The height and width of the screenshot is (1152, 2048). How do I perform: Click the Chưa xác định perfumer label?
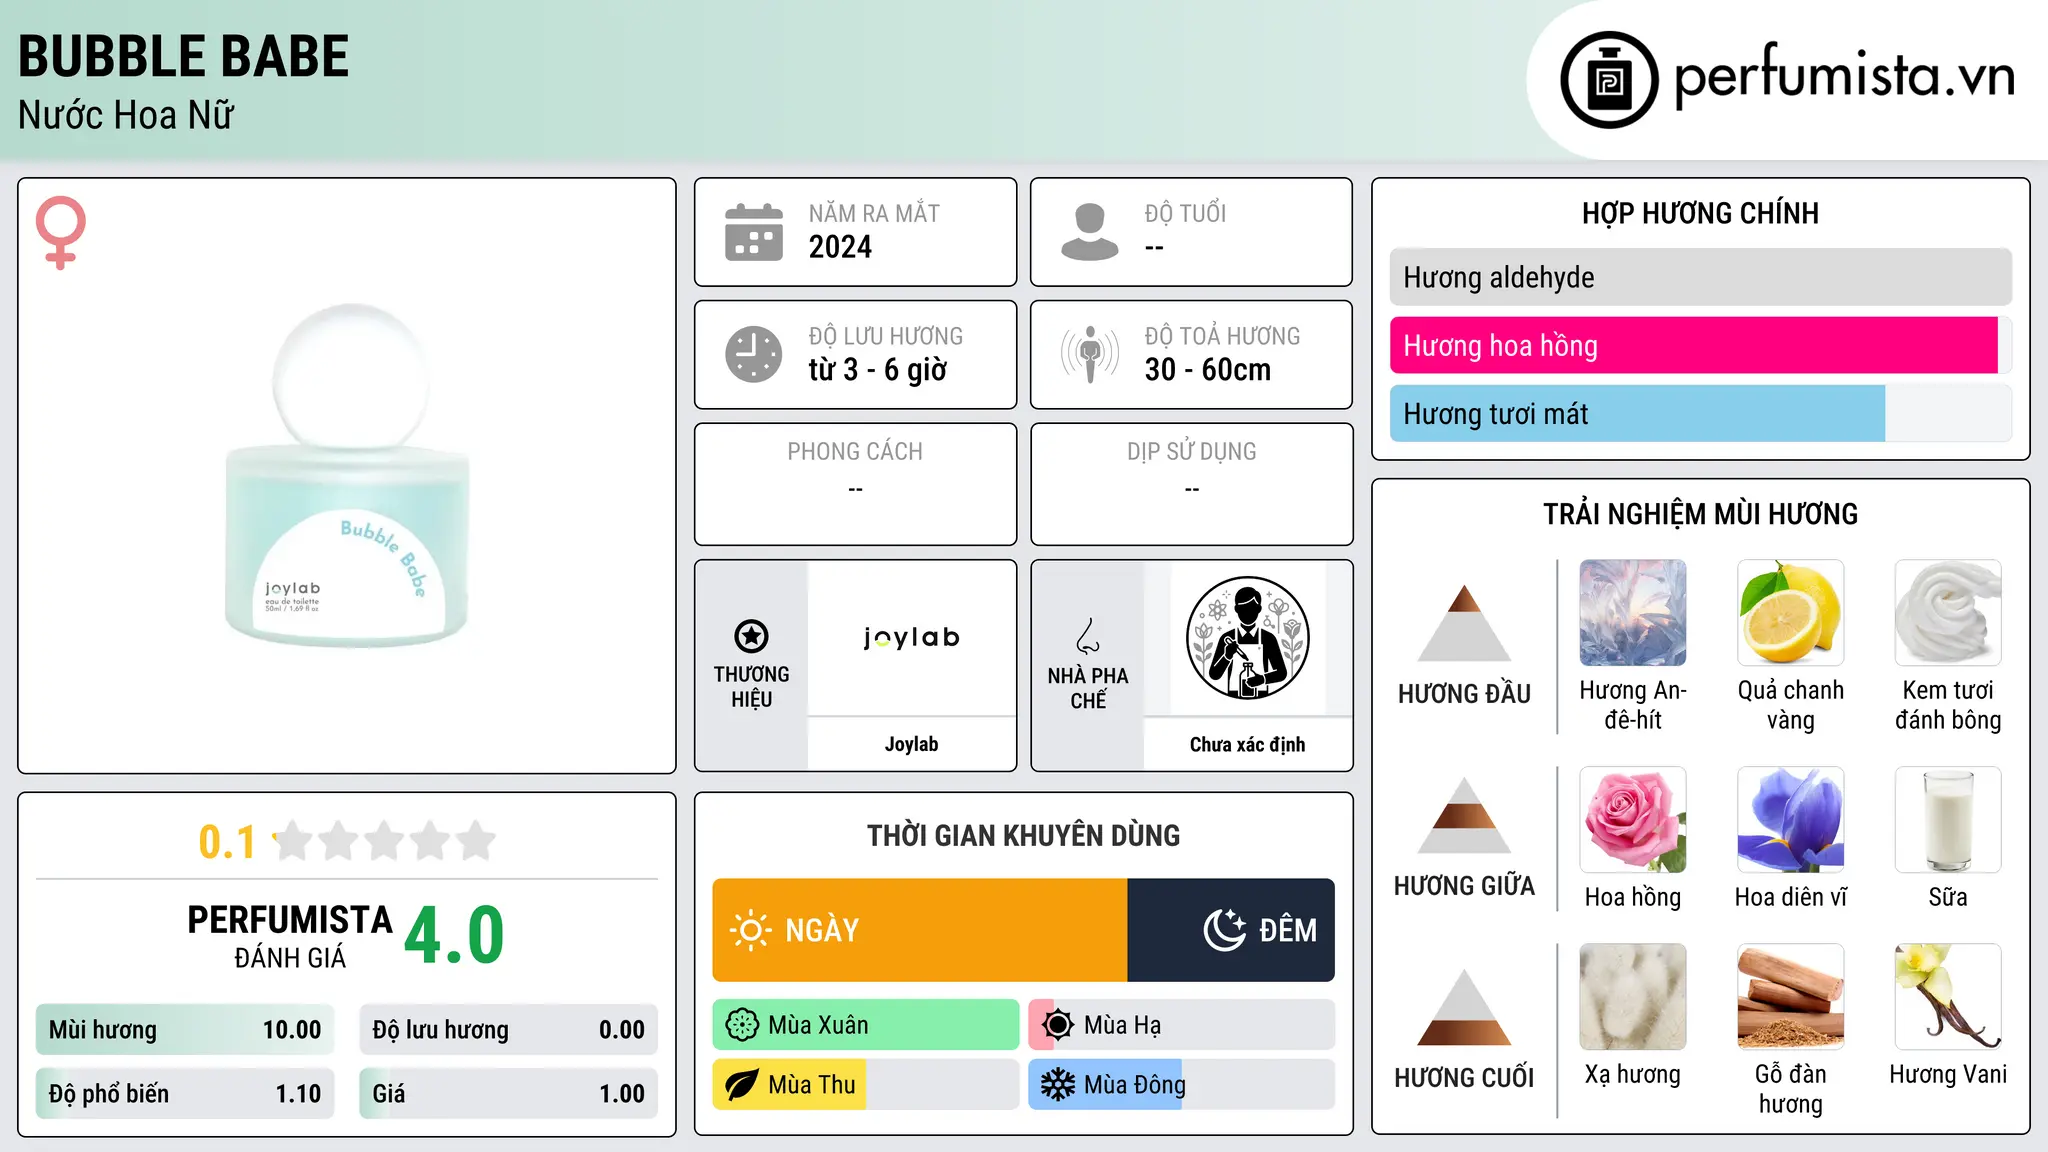[1247, 744]
